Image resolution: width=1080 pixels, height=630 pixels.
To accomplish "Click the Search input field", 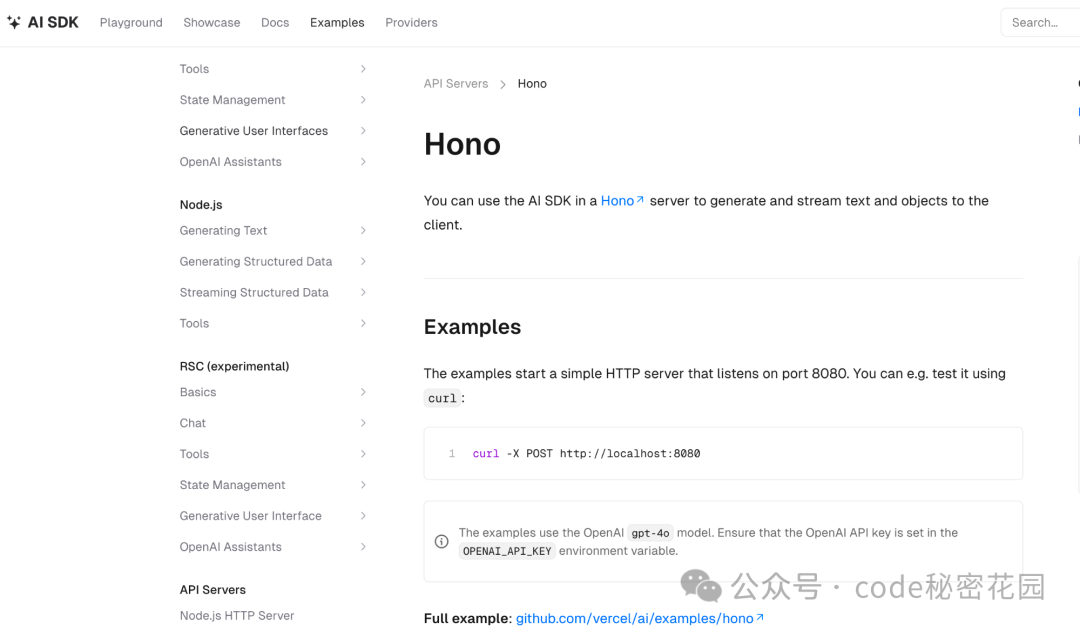I will click(1039, 22).
